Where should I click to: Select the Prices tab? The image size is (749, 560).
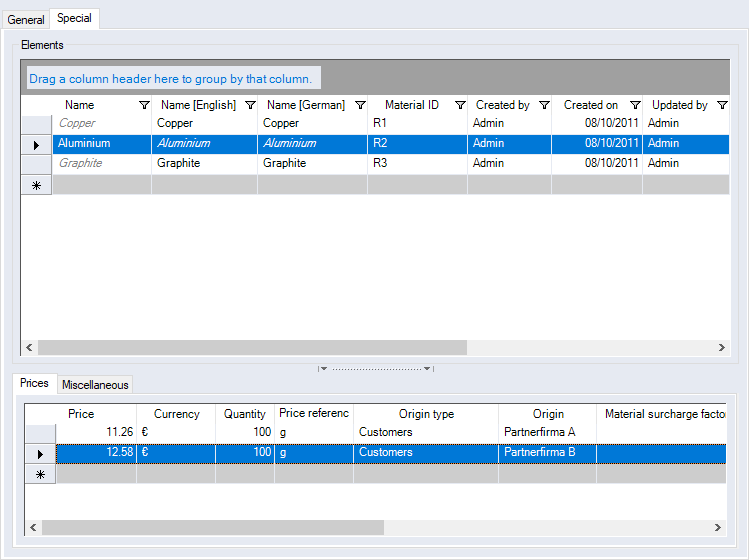[34, 384]
